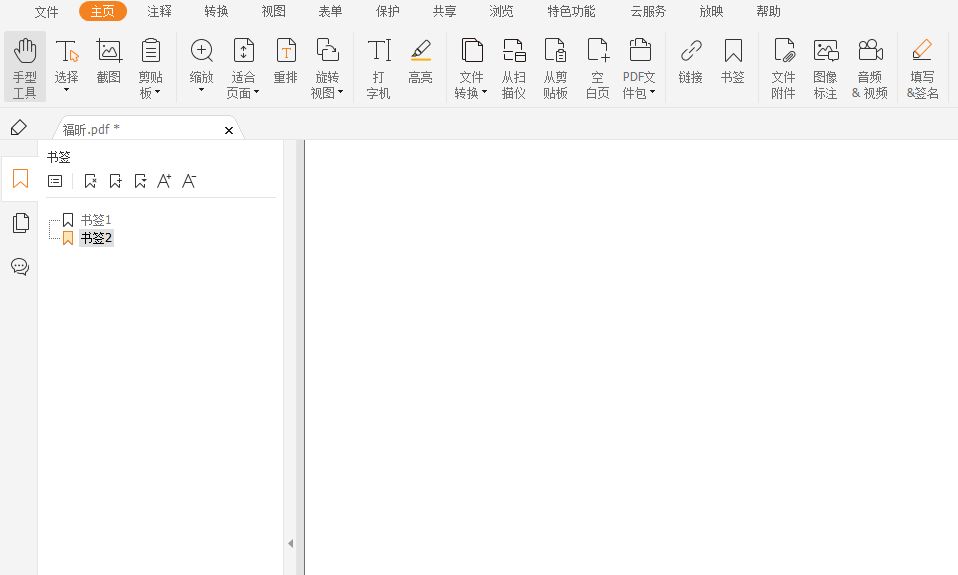Increase bookmark font size (A+)

[164, 181]
